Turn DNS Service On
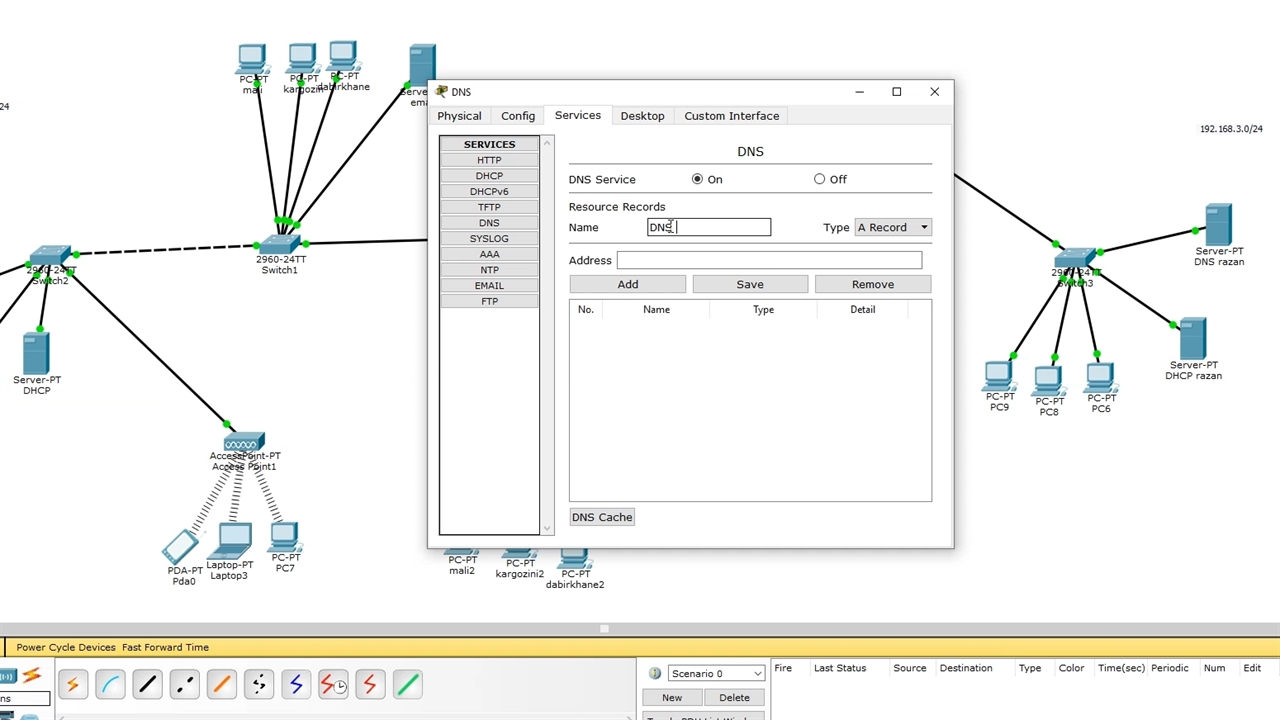Screen dimensions: 1280x720 click(697, 179)
